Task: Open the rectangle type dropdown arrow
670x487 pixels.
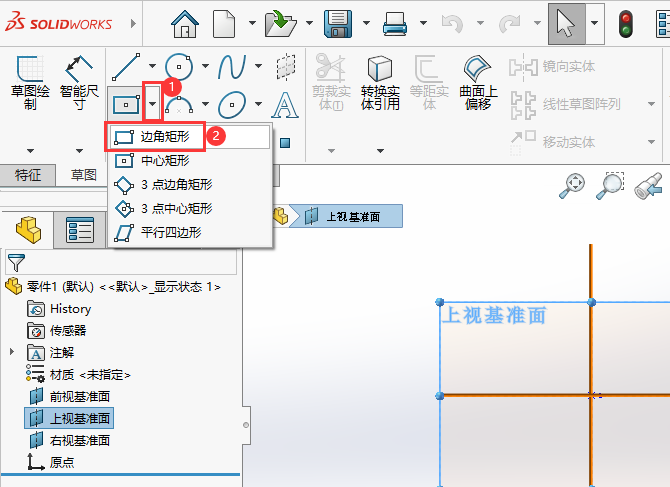Action: point(153,104)
